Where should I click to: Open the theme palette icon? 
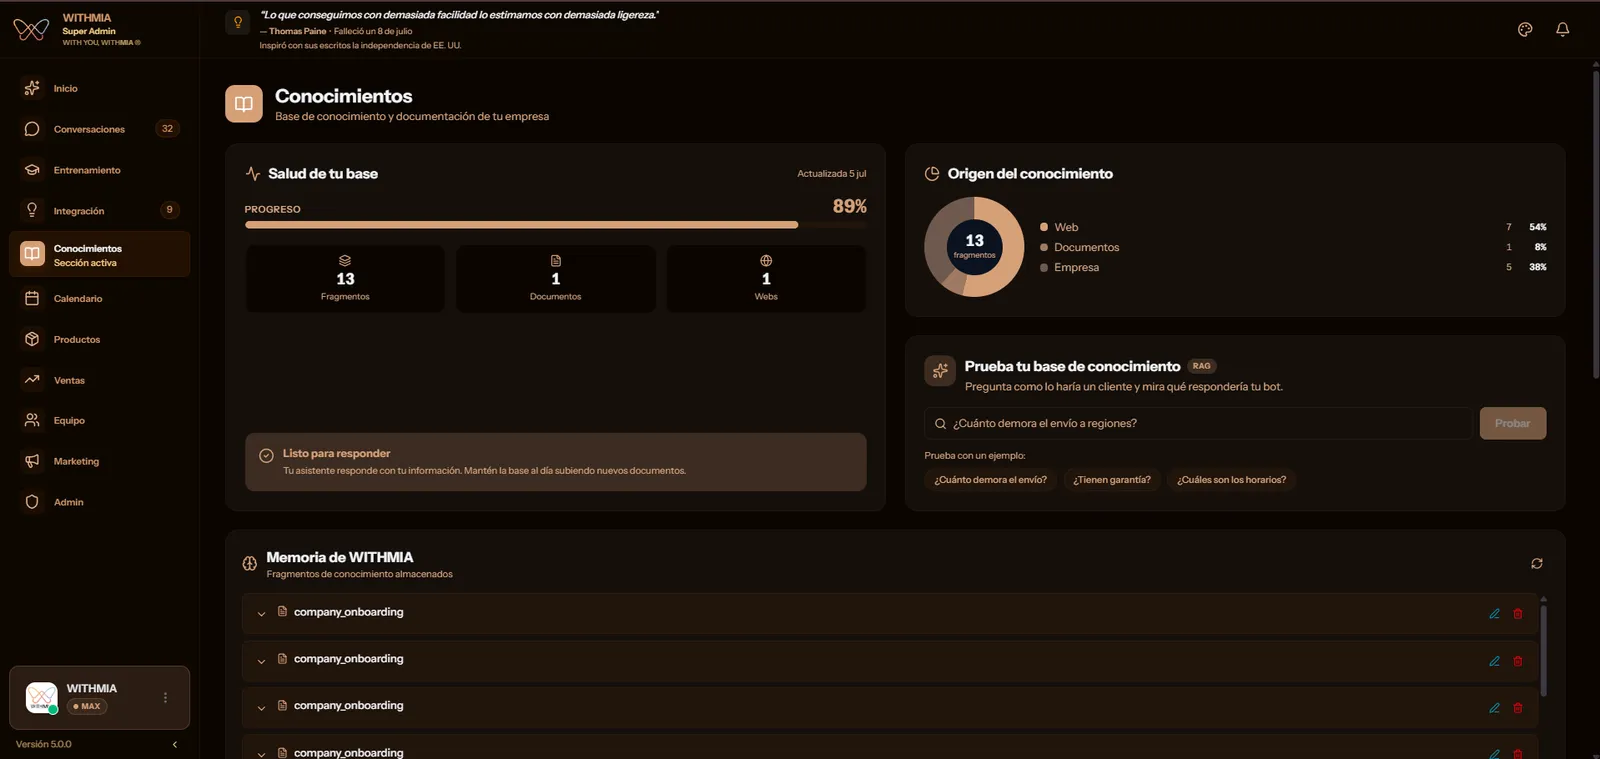coord(1525,29)
